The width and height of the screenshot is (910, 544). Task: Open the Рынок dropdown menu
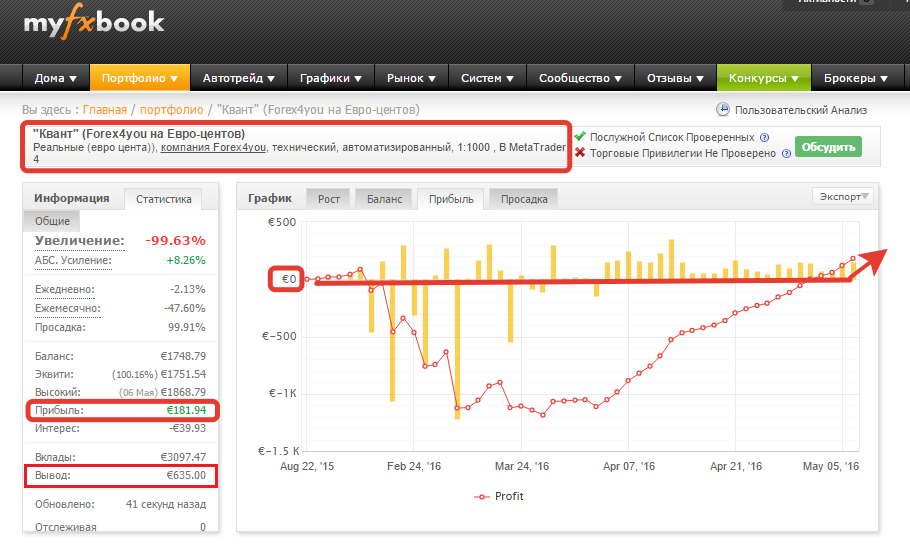tap(411, 78)
